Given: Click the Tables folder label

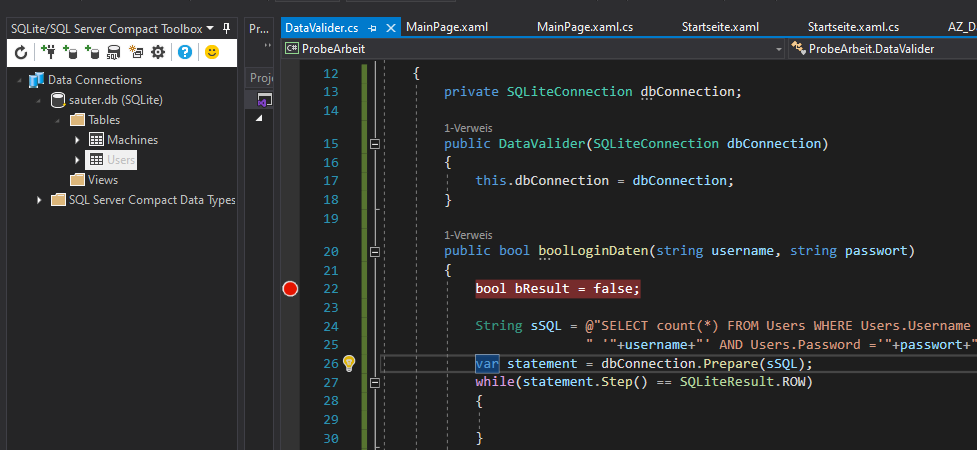Looking at the screenshot, I should click(104, 120).
